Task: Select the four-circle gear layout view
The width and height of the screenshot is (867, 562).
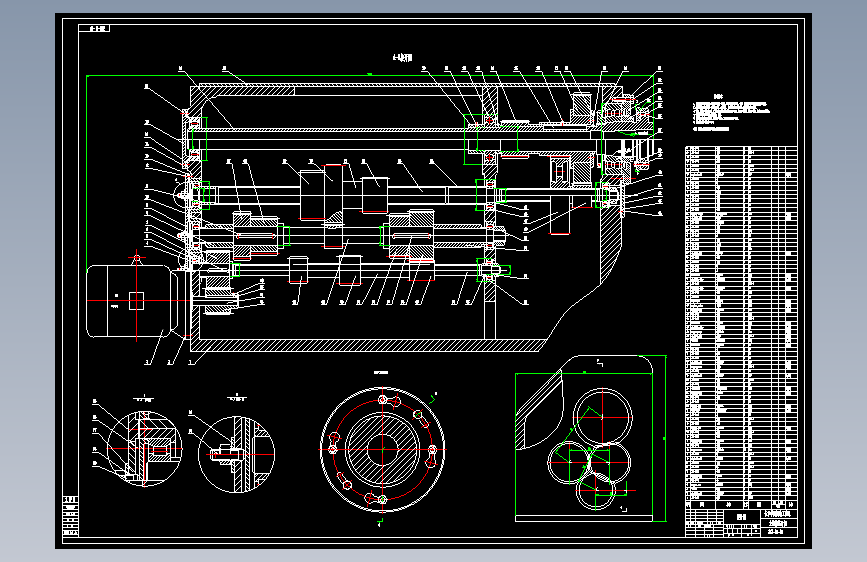Action: tap(591, 438)
